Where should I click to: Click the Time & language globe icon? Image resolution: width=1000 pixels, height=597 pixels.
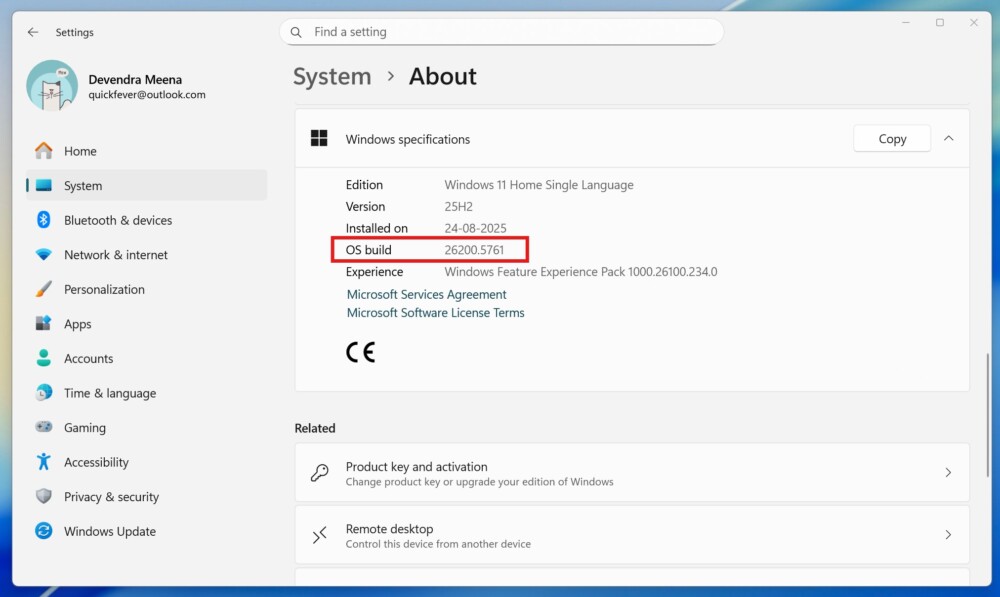(x=43, y=392)
